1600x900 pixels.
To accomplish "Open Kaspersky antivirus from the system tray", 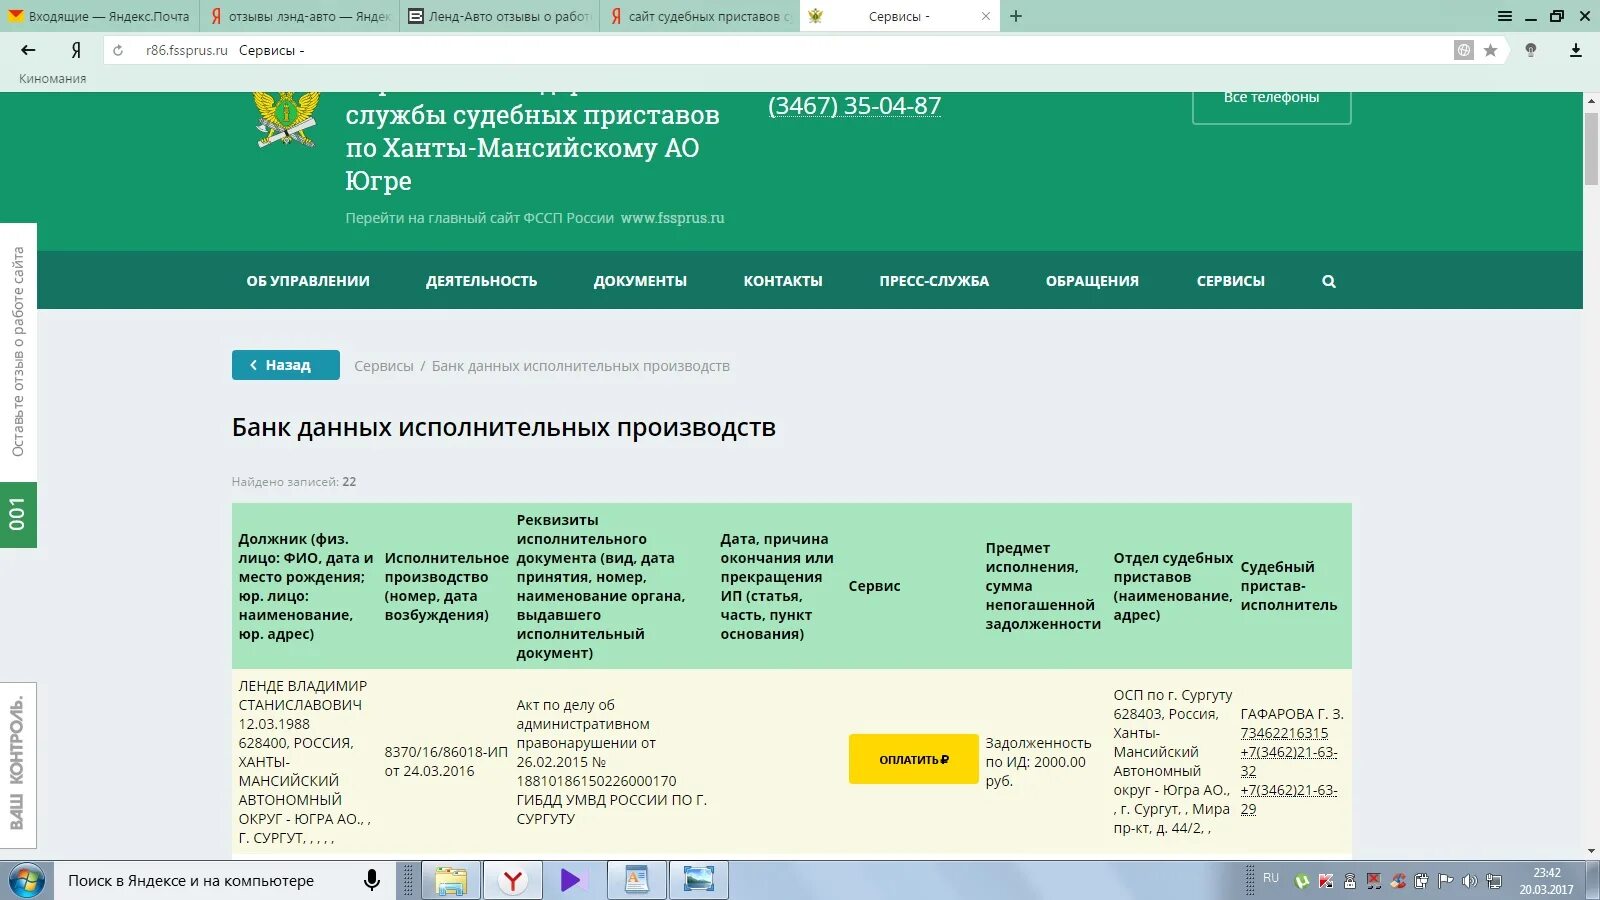I will pyautogui.click(x=1326, y=881).
